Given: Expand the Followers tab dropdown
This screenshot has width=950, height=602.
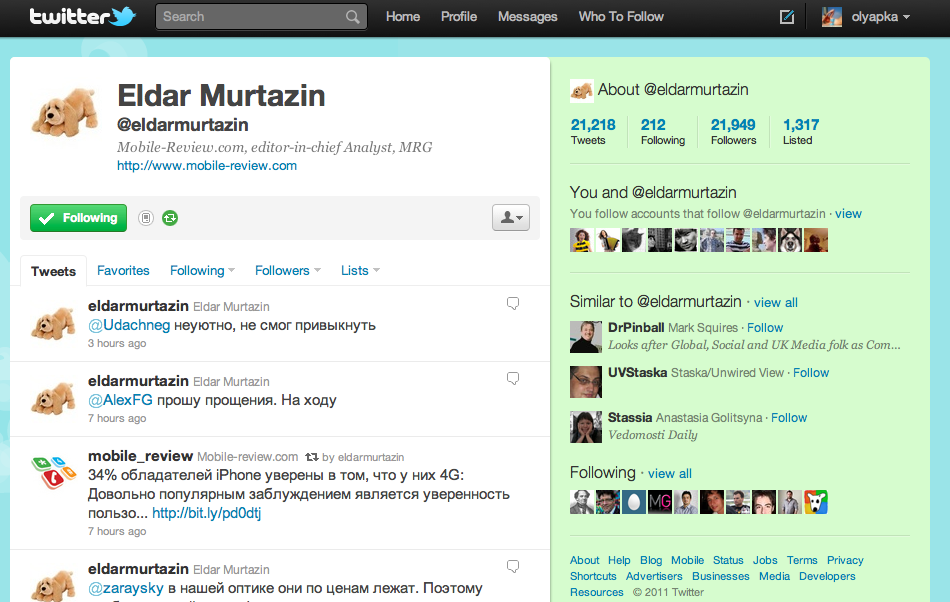Looking at the screenshot, I should (x=317, y=271).
